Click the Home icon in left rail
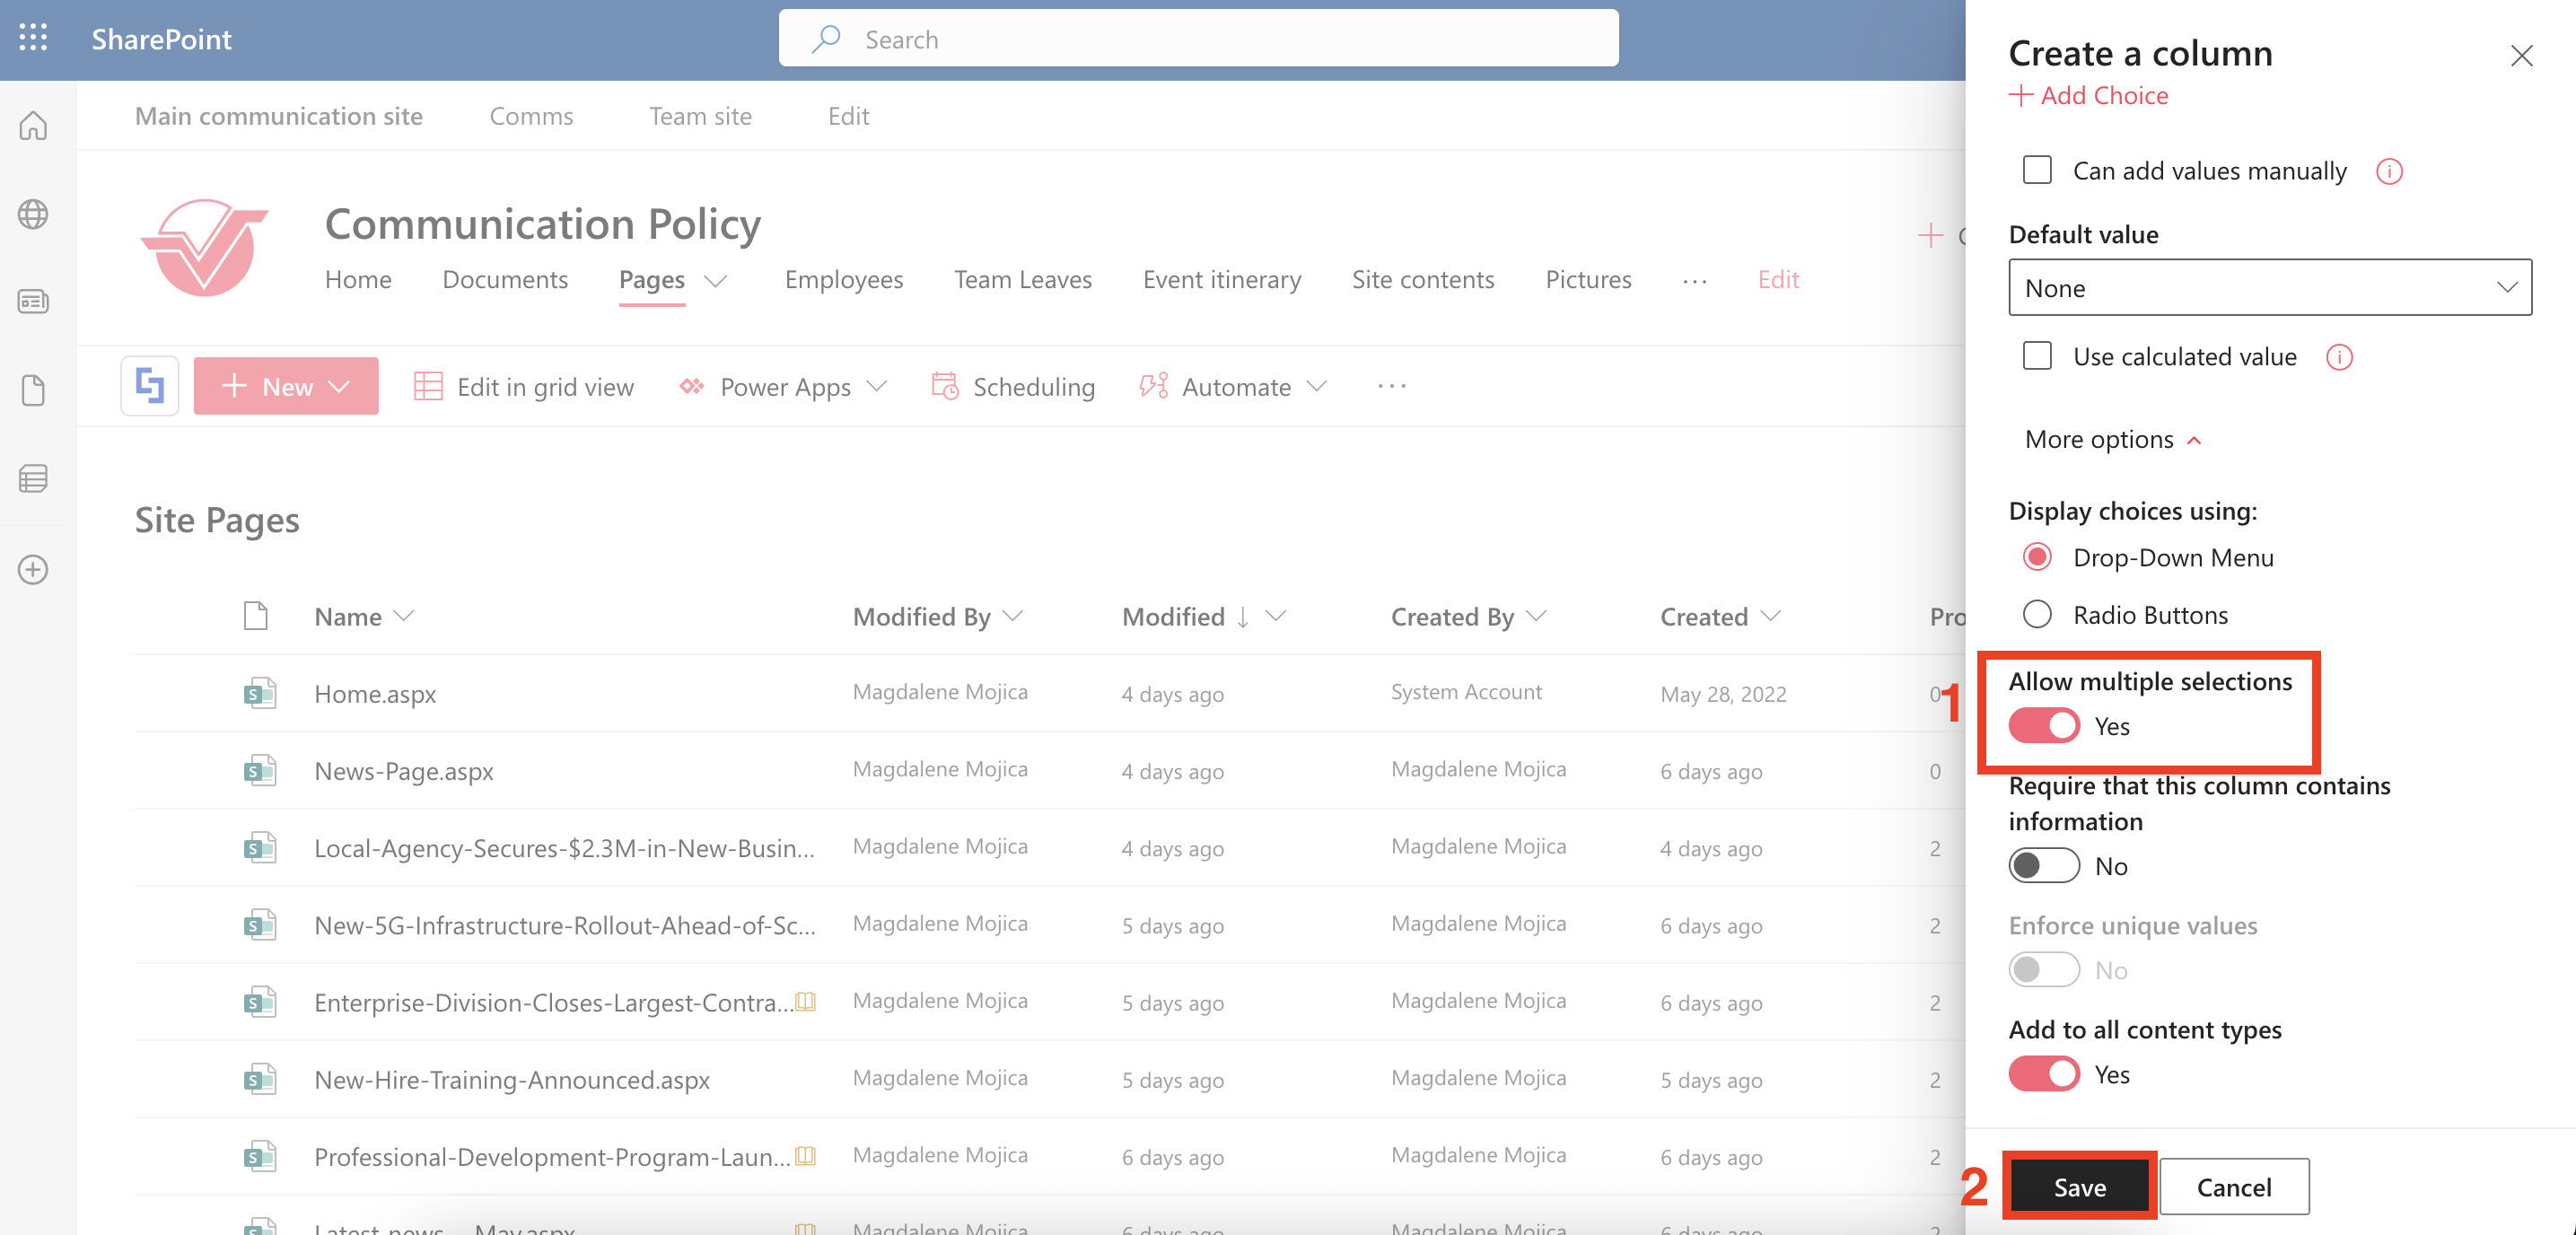This screenshot has height=1235, width=2576. [x=33, y=126]
